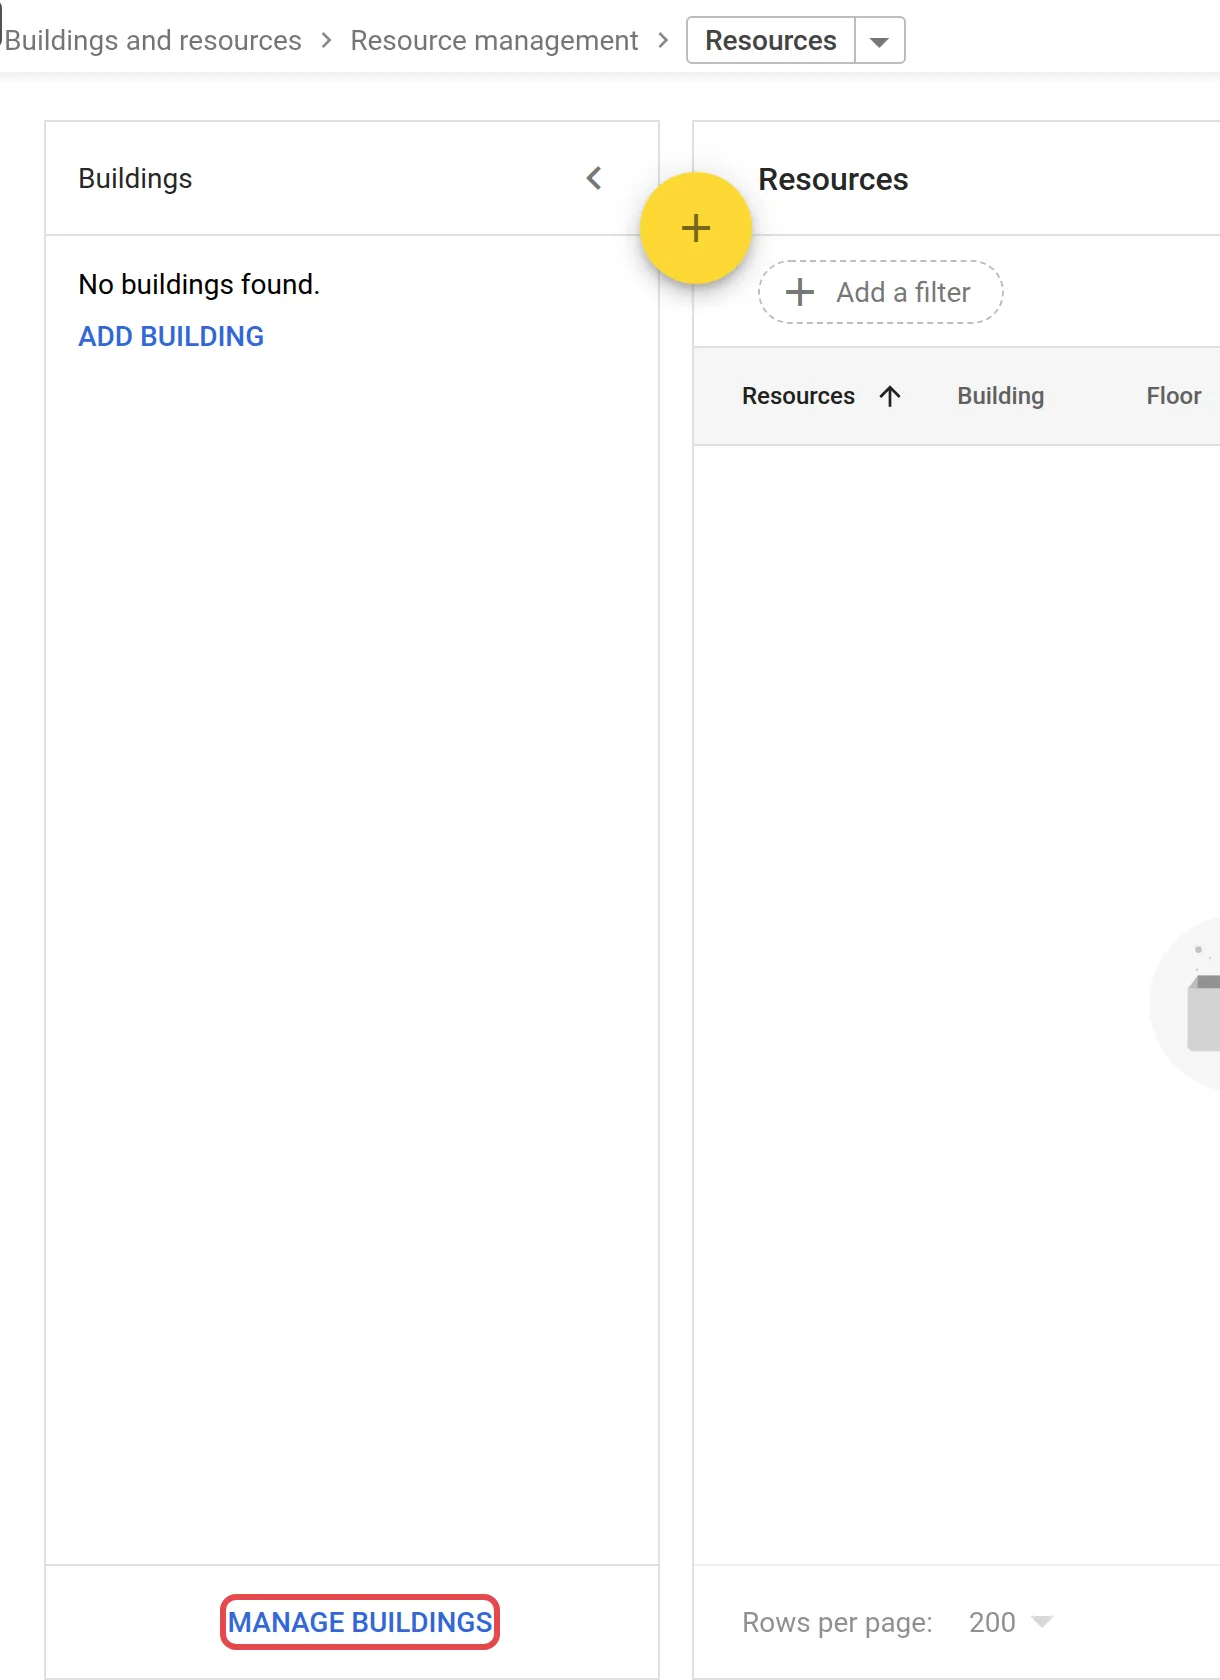Open the rows per page 200 dropdown

[x=1011, y=1622]
